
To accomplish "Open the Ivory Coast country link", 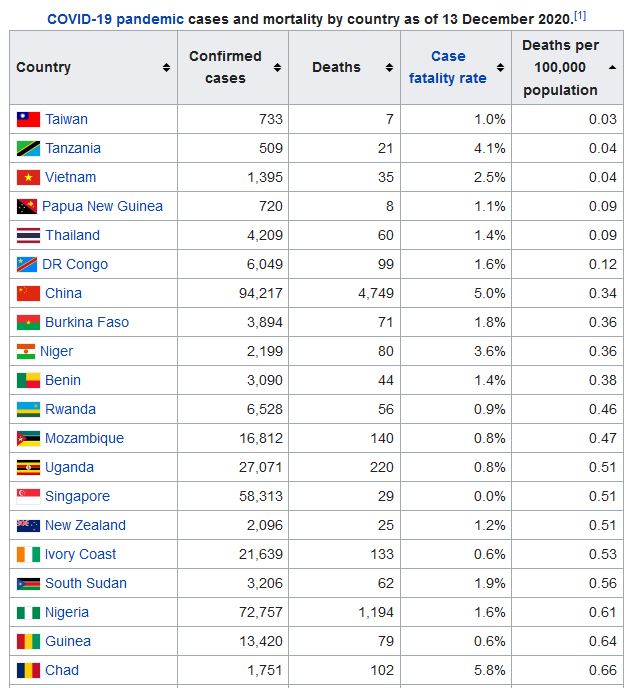I will [x=80, y=554].
